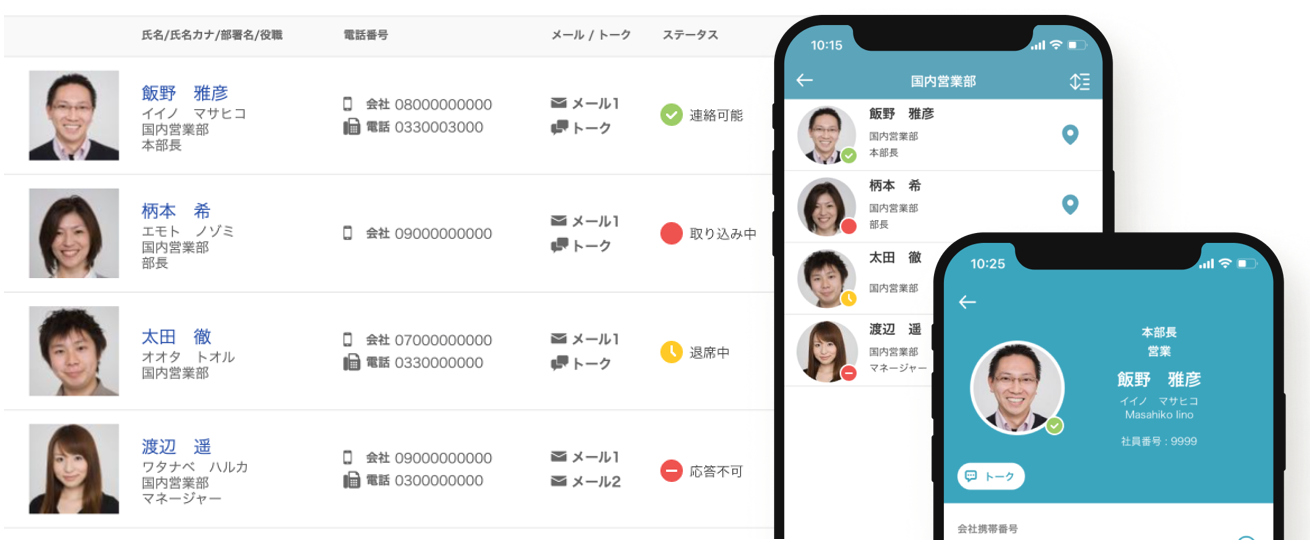Tap Masahiko Iino text on profile phone
The image size is (1310, 553).
pos(1159,414)
